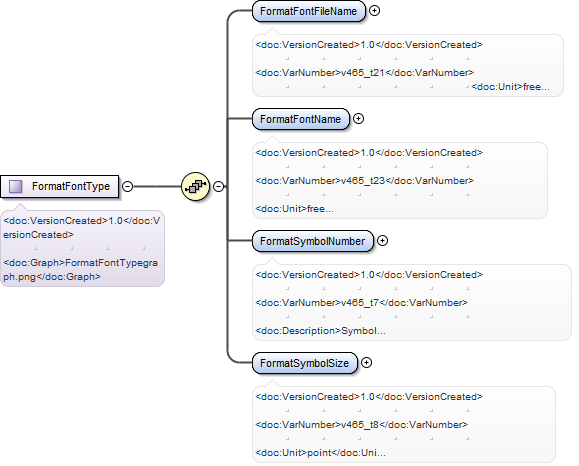Select the FormatFontName element
The width and height of the screenshot is (579, 466).
coord(301,119)
